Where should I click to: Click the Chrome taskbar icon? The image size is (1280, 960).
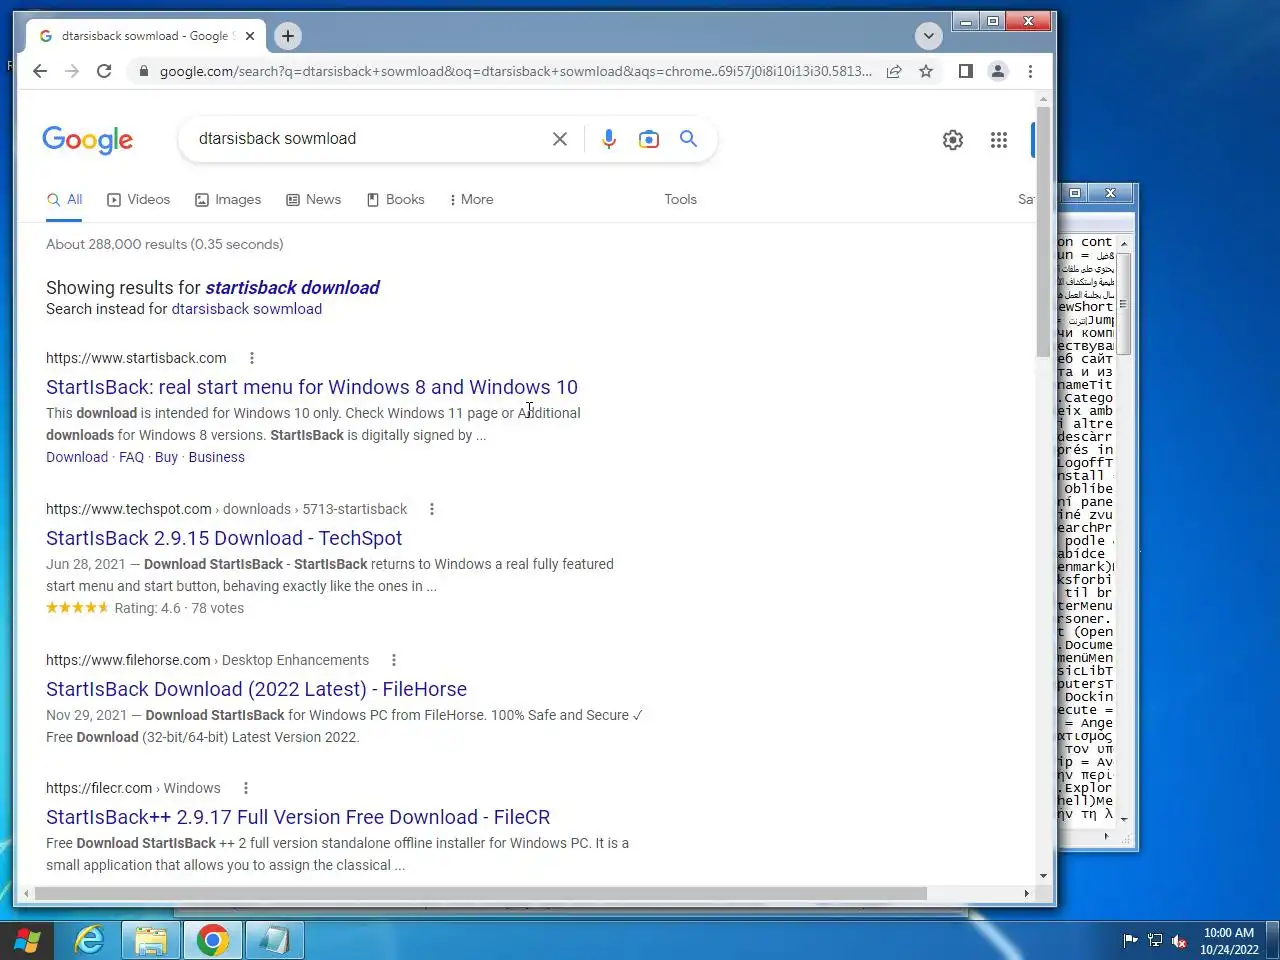click(212, 940)
